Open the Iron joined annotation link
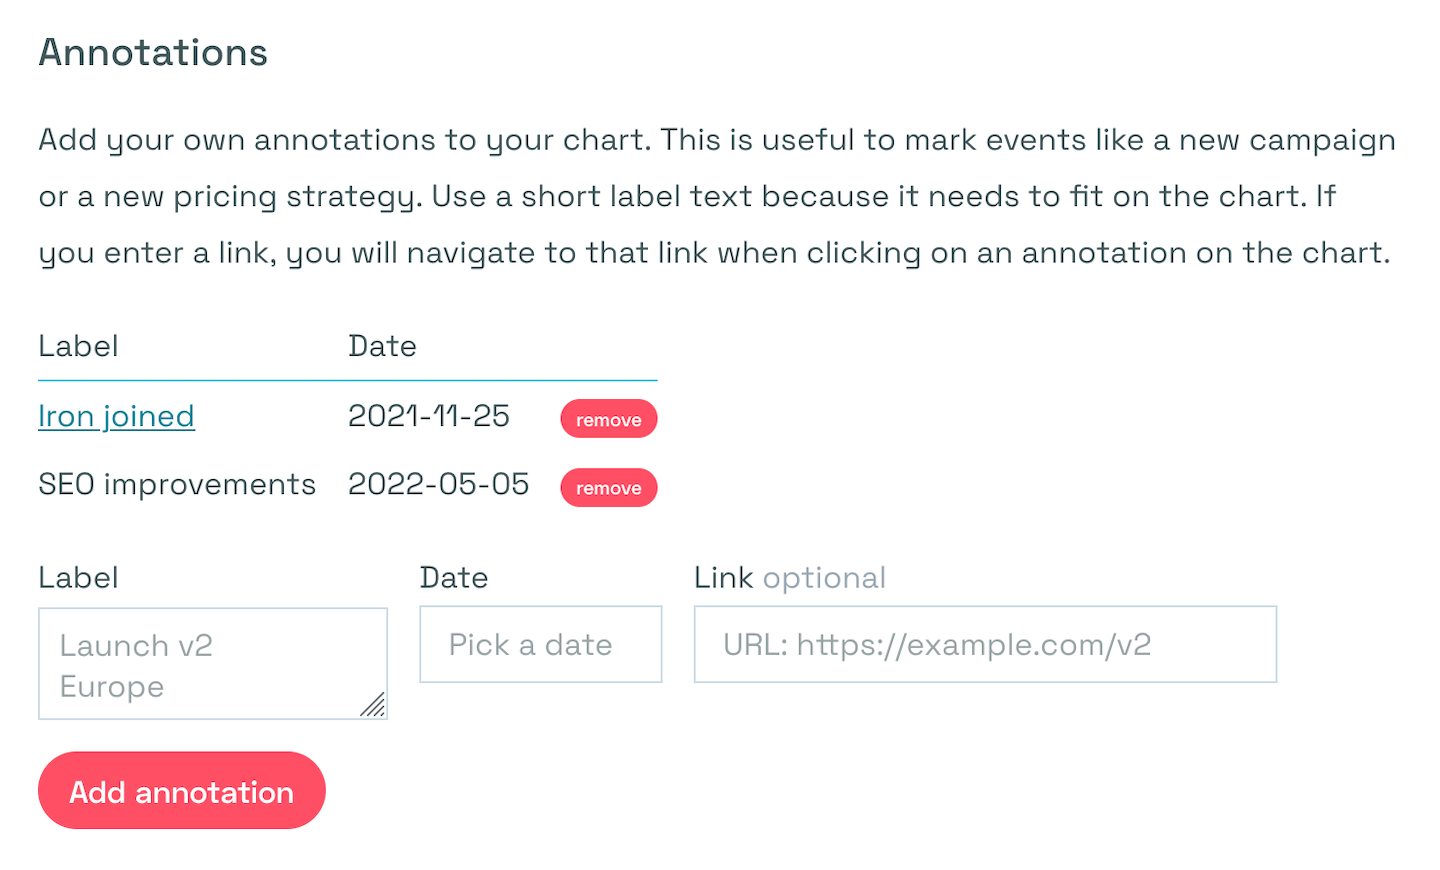This screenshot has width=1440, height=870. pyautogui.click(x=116, y=416)
